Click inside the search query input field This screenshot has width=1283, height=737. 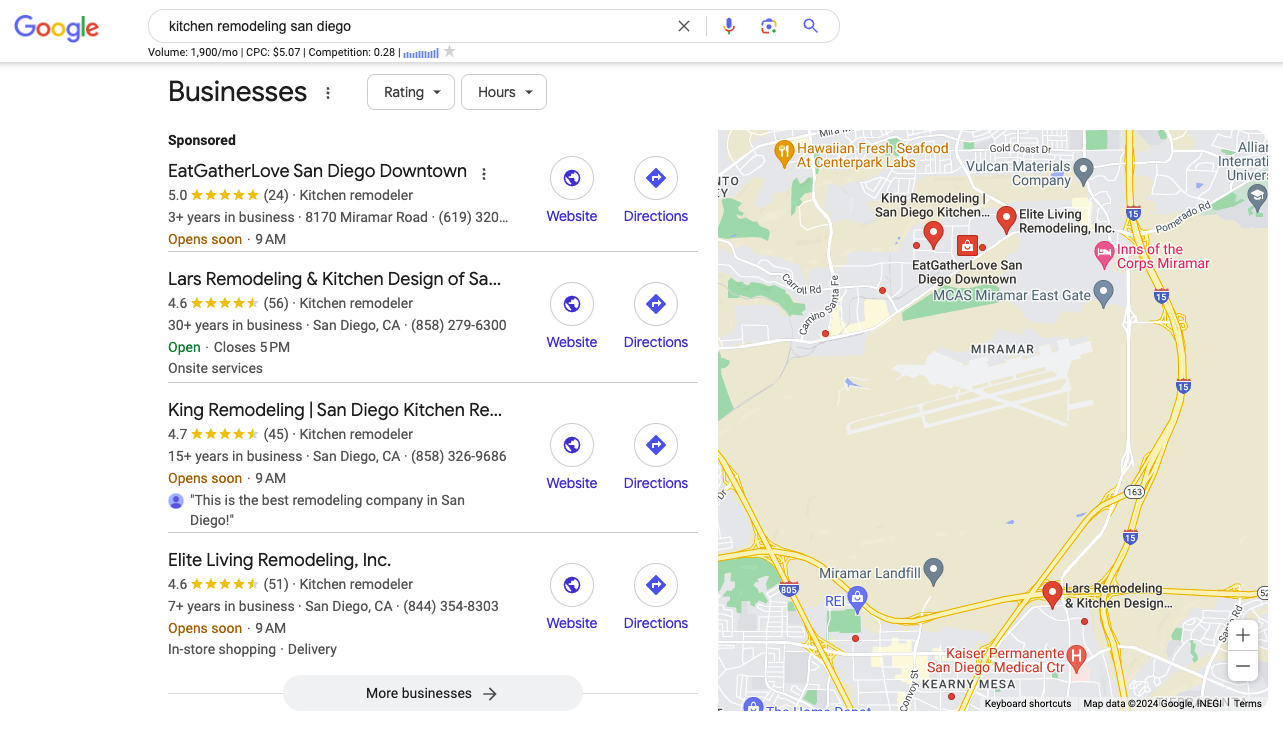[415, 26]
